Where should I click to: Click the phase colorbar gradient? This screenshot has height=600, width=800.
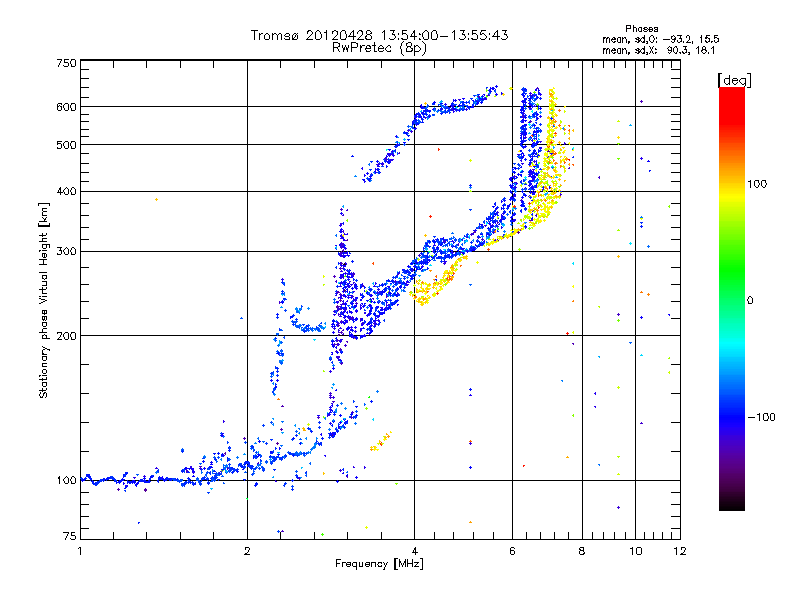pos(732,299)
